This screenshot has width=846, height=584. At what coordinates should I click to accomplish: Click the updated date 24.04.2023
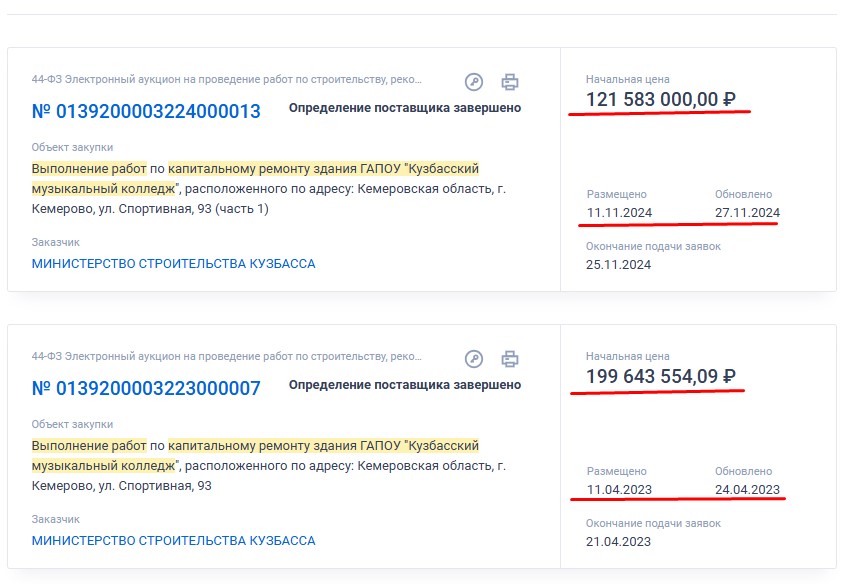[x=748, y=489]
